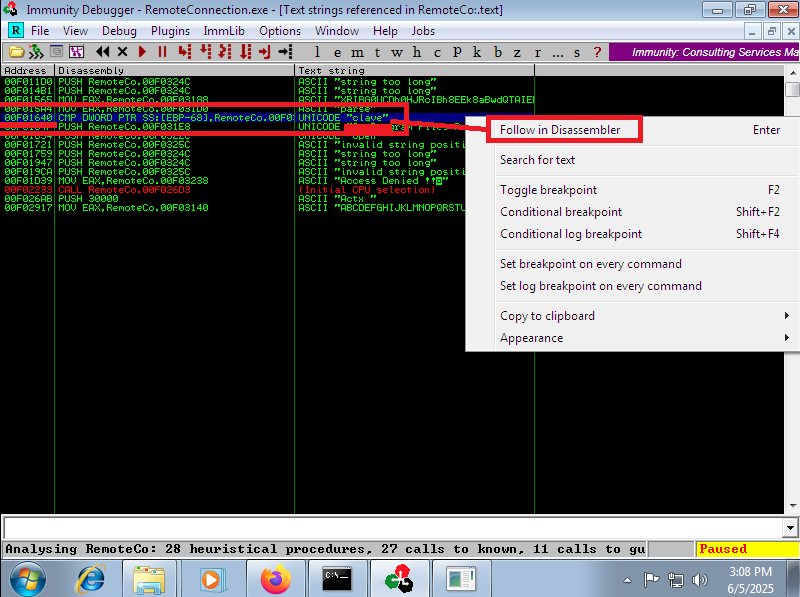
Task: Show threads with the 't' button
Action: 377,52
